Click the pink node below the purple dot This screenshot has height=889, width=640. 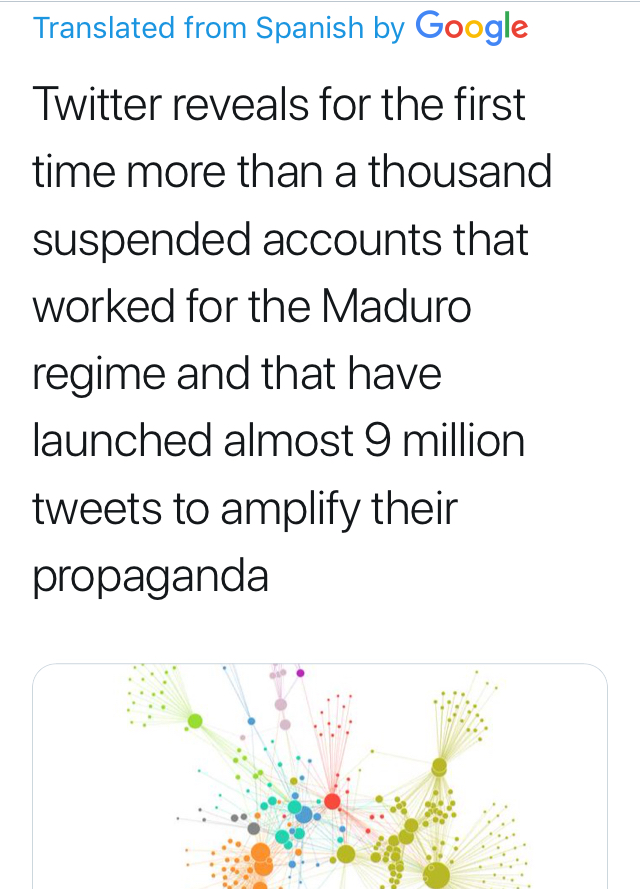pos(281,704)
